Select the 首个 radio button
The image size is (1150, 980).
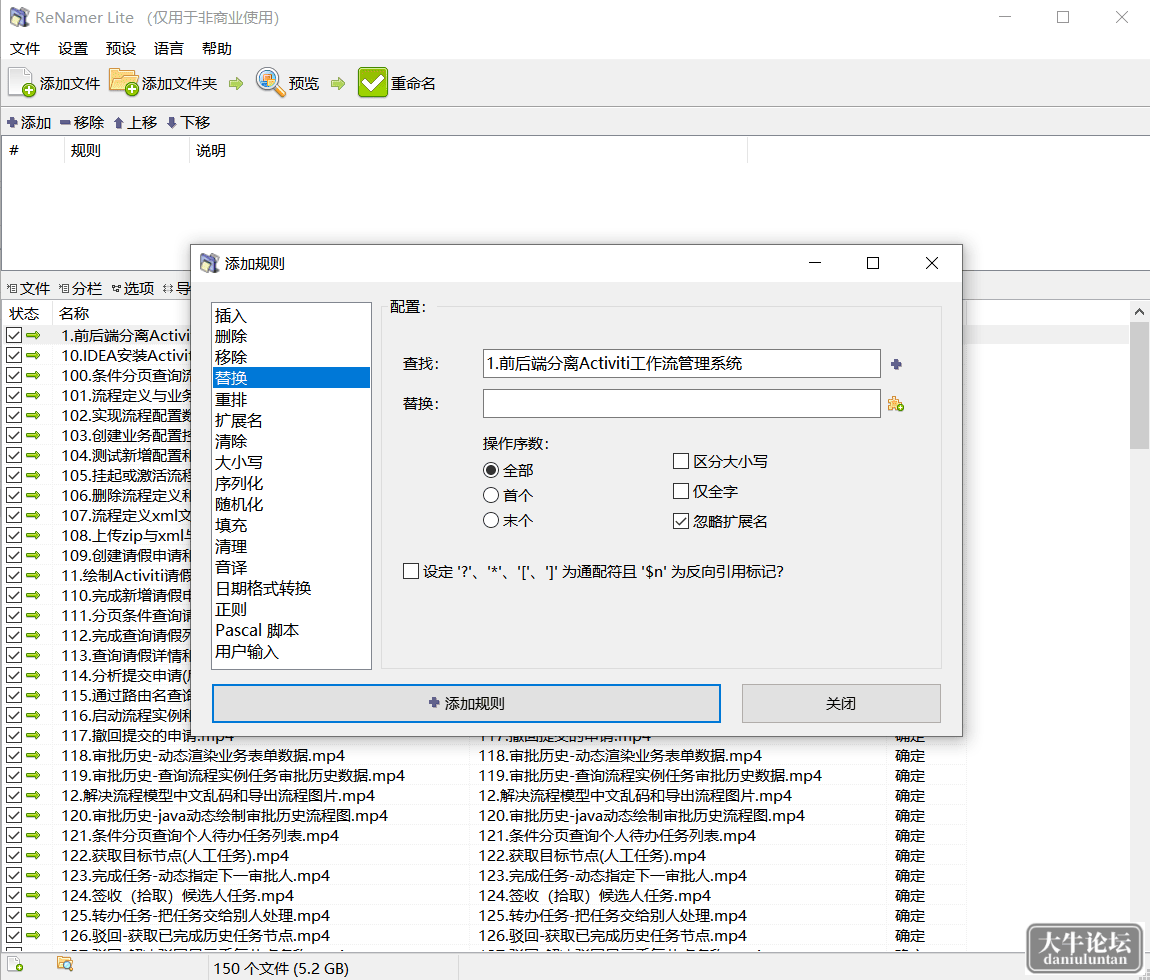[x=491, y=496]
